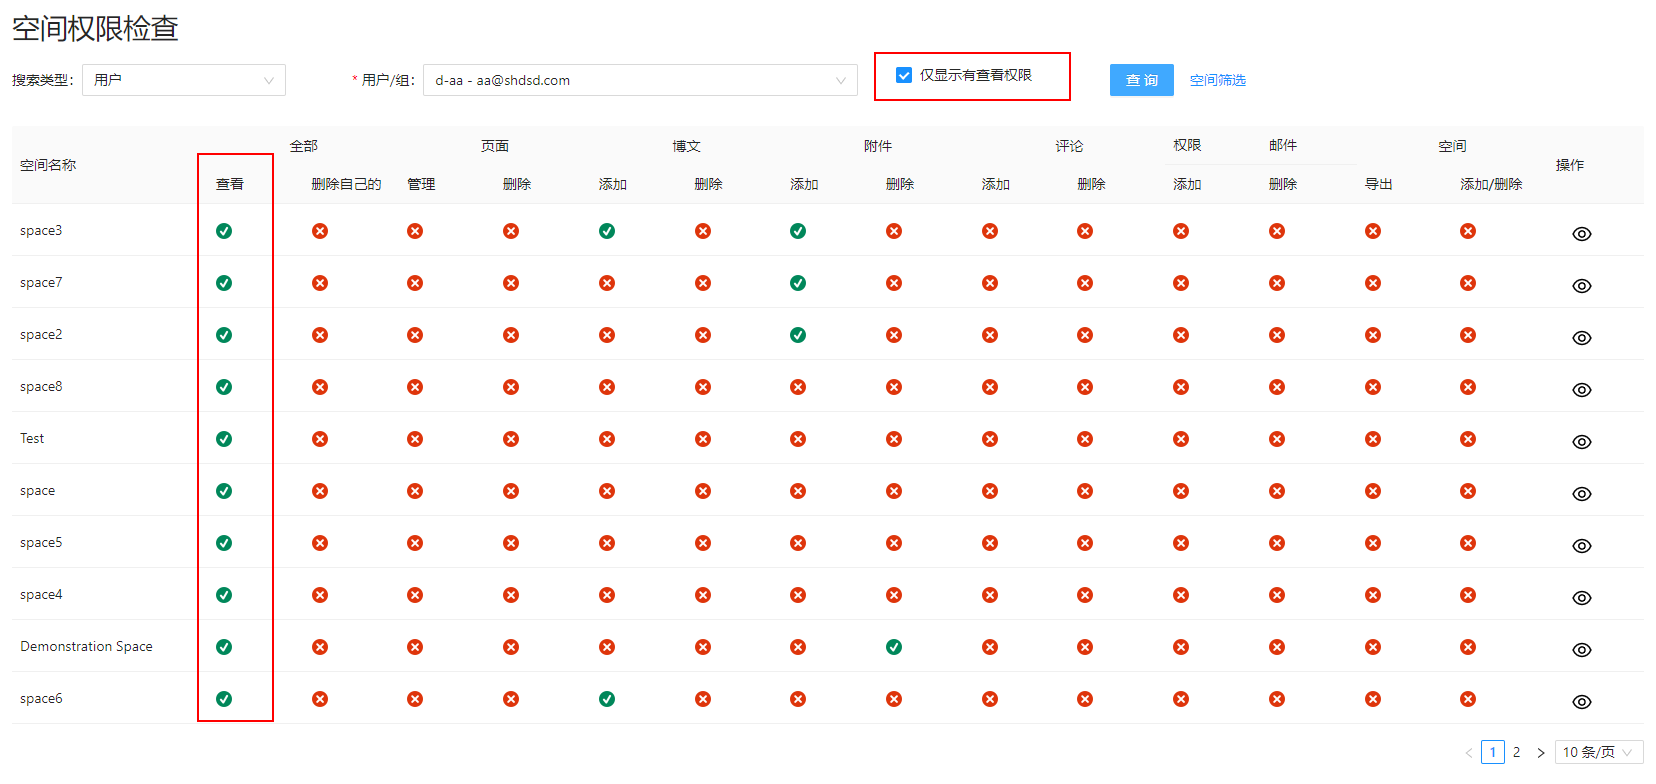Screen dimensions: 1656x784
Task: Click the next page arrow
Action: coord(1540,752)
